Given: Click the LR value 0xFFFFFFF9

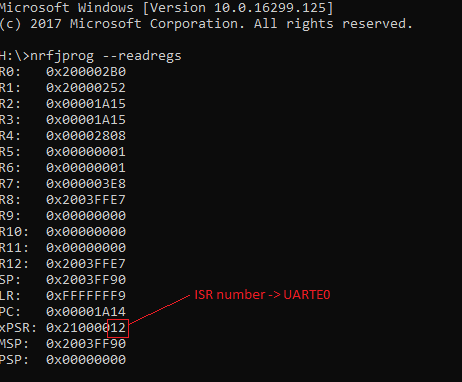Looking at the screenshot, I should 86,296.
